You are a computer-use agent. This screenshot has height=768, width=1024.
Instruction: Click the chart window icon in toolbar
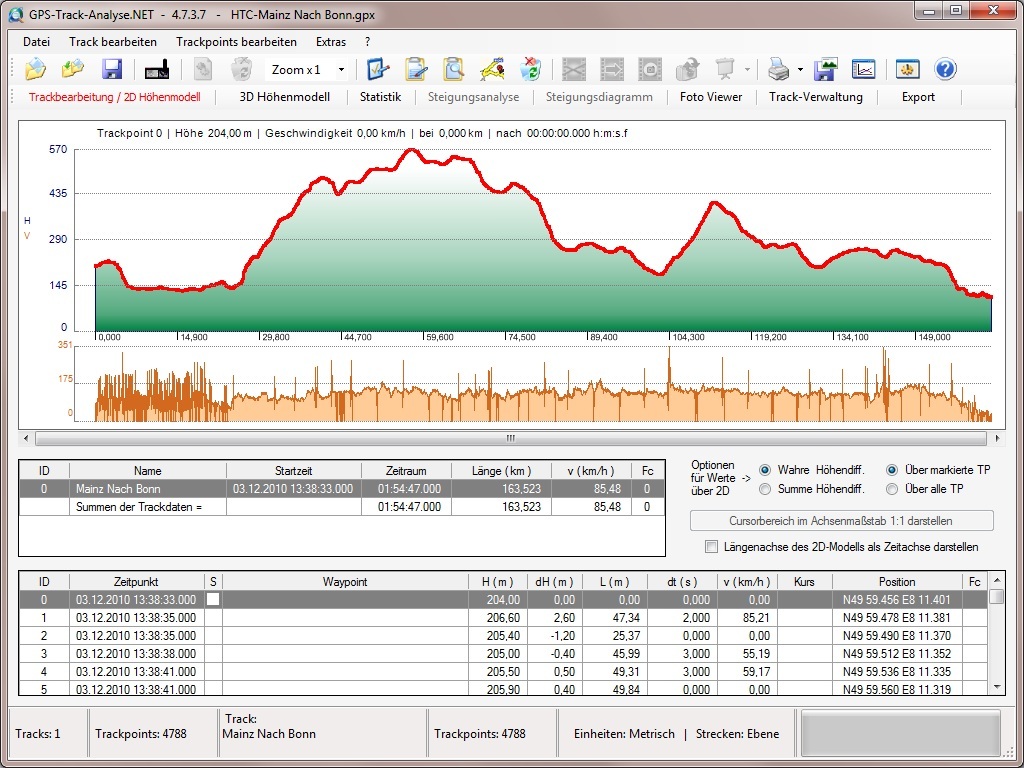coord(863,69)
